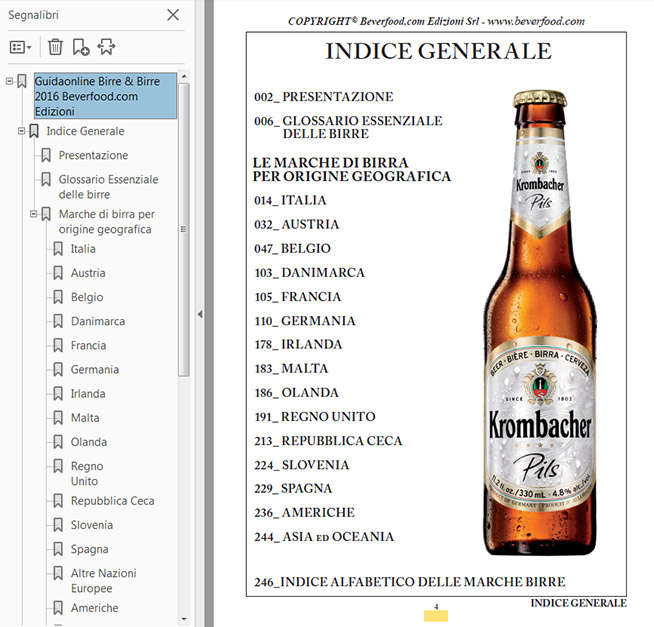Go to the Slovenia bookmark
This screenshot has height=627, width=654.
point(92,525)
